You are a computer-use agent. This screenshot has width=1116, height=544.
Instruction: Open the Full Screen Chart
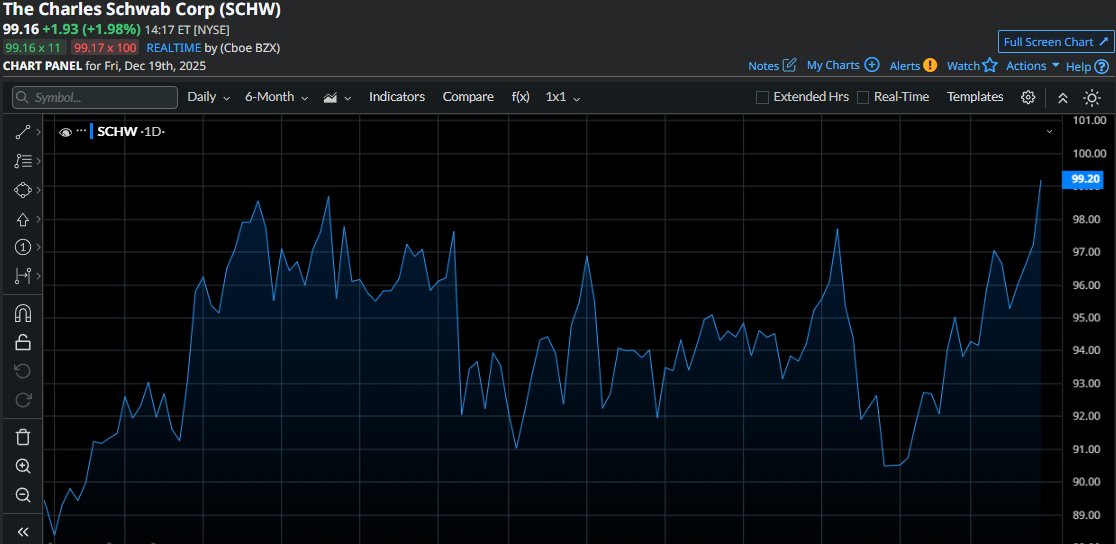coord(1056,42)
